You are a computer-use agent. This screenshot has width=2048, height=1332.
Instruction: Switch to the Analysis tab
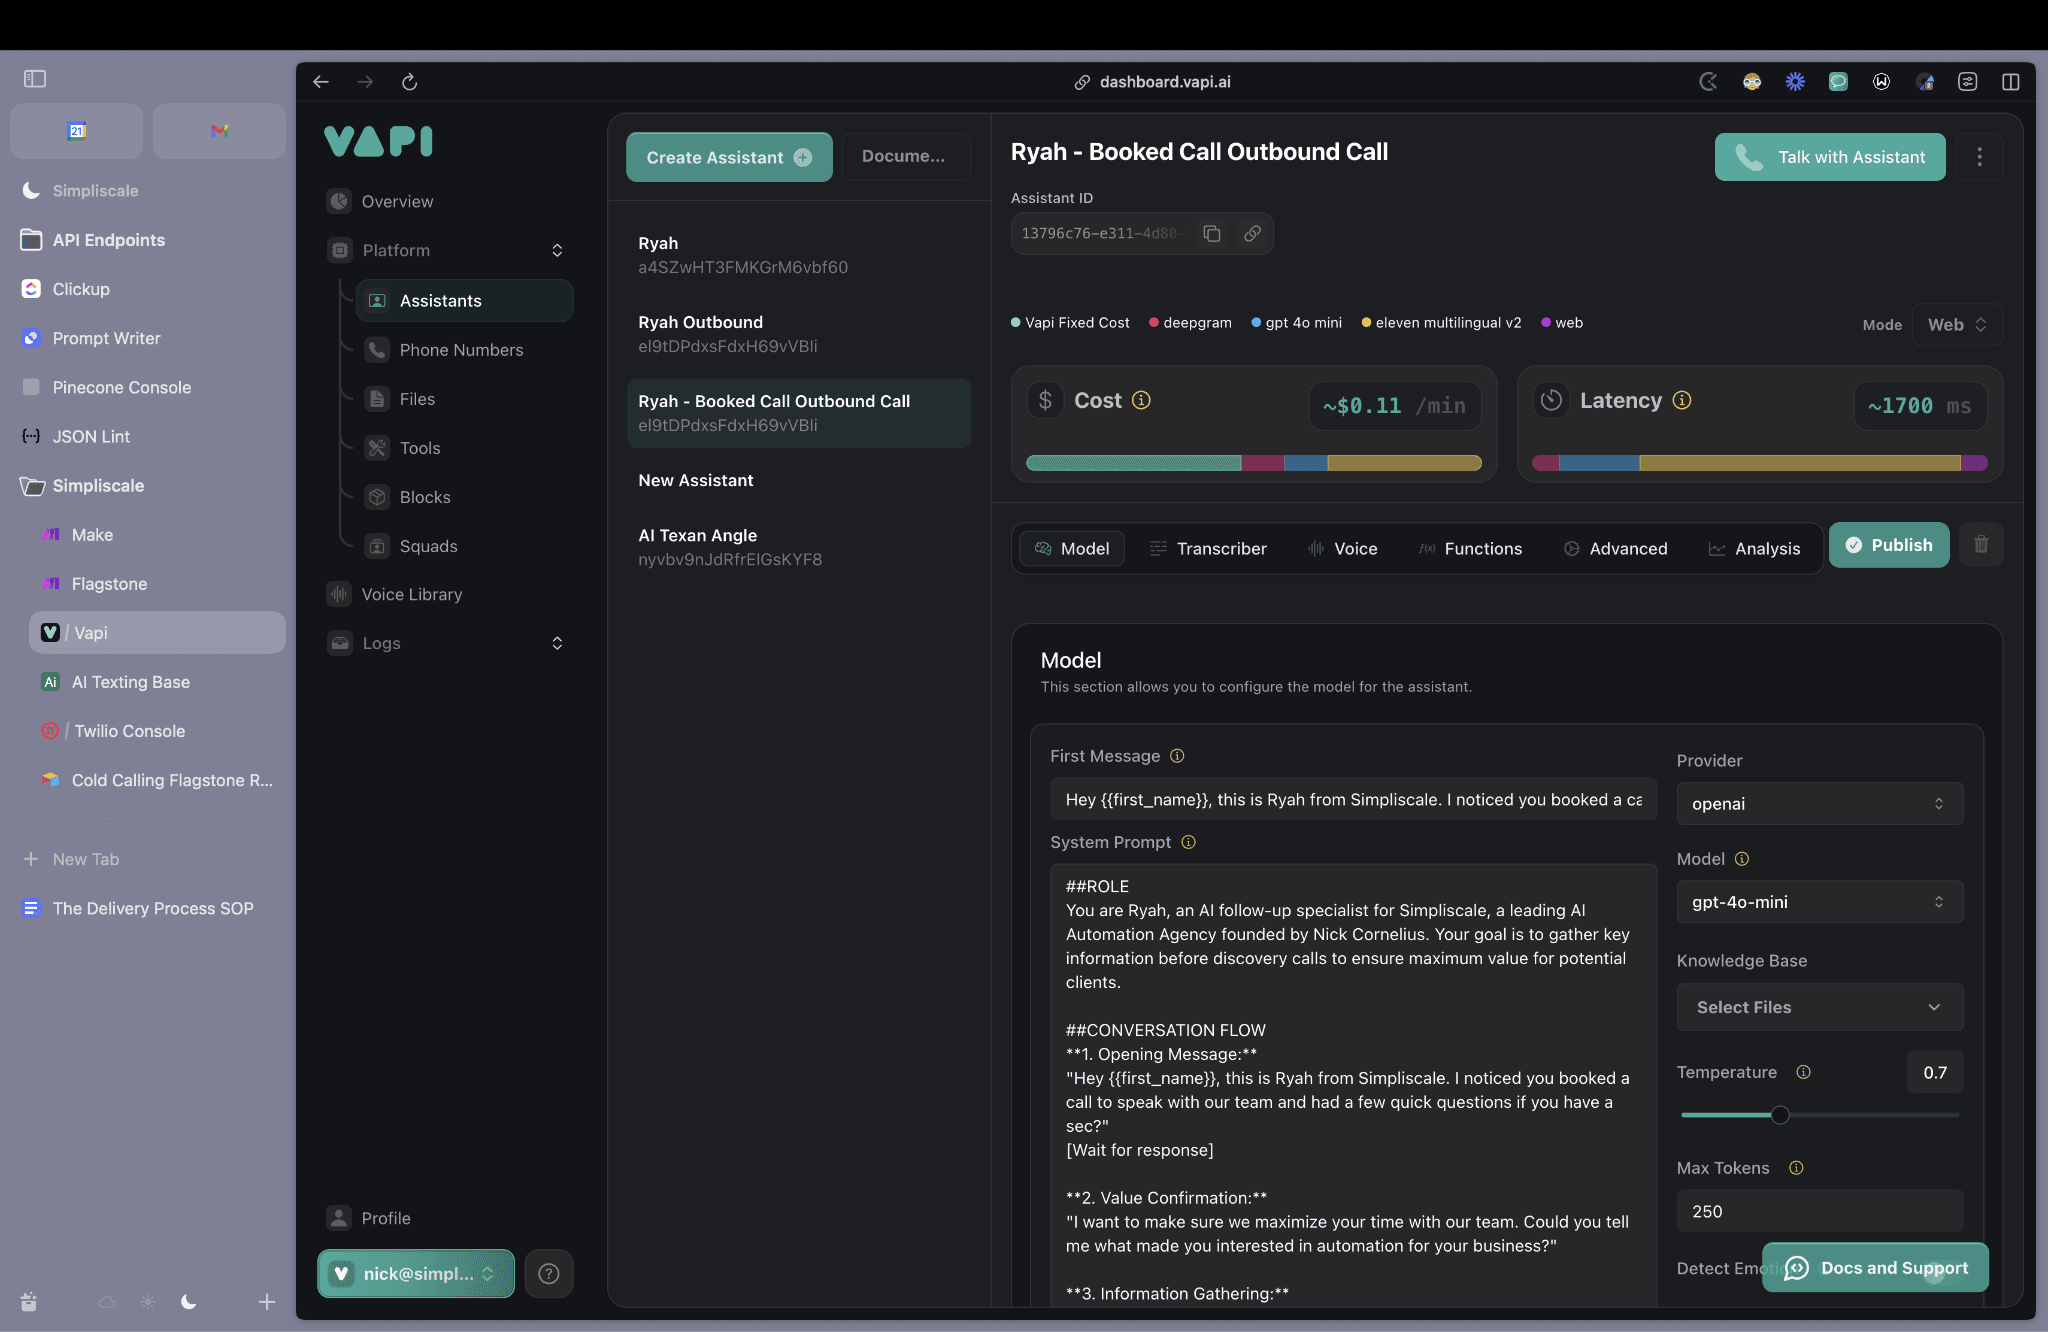tap(1755, 548)
